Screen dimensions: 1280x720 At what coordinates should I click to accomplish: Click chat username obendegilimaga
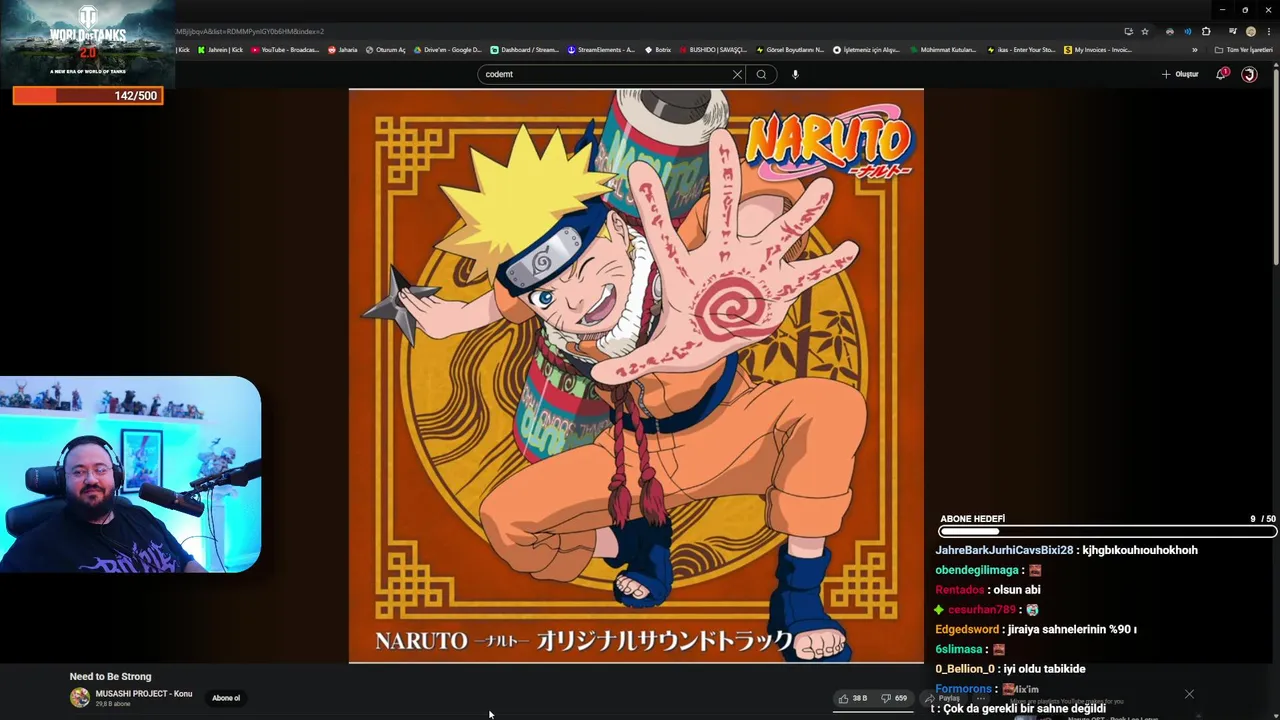point(977,570)
